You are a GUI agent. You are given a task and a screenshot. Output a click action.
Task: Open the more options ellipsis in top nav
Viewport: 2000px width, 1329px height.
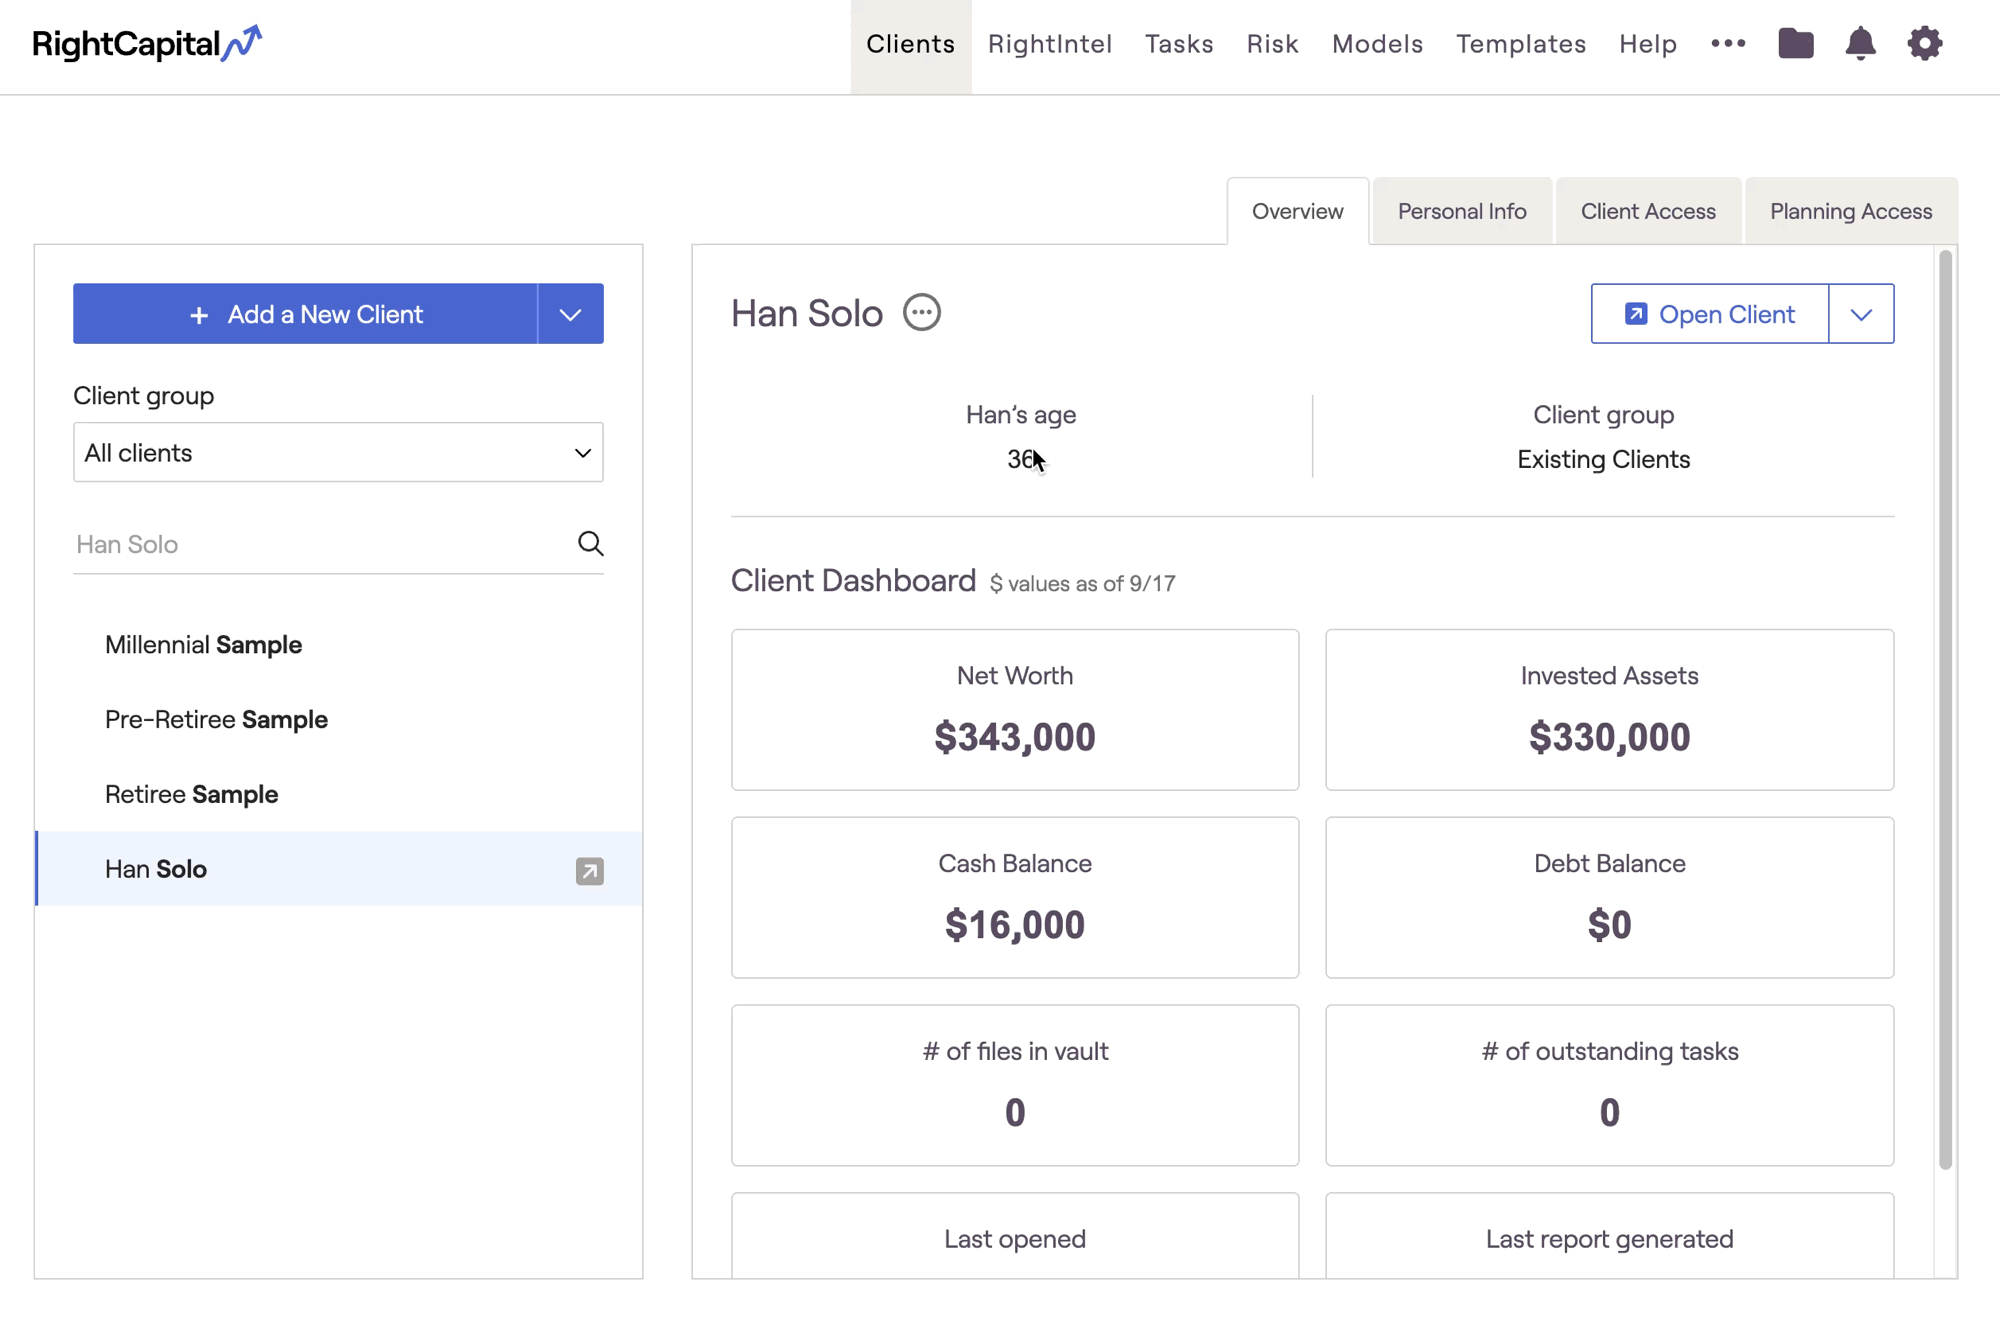[1728, 43]
